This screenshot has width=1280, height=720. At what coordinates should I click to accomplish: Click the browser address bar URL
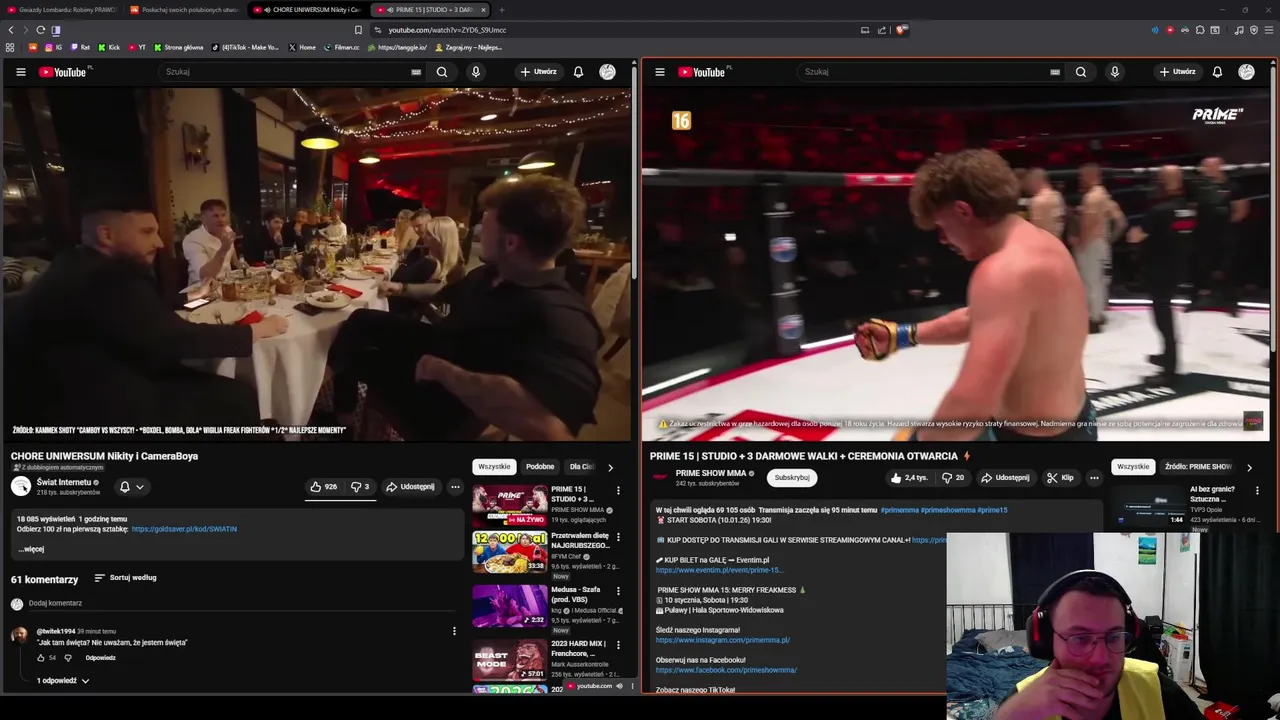(447, 30)
